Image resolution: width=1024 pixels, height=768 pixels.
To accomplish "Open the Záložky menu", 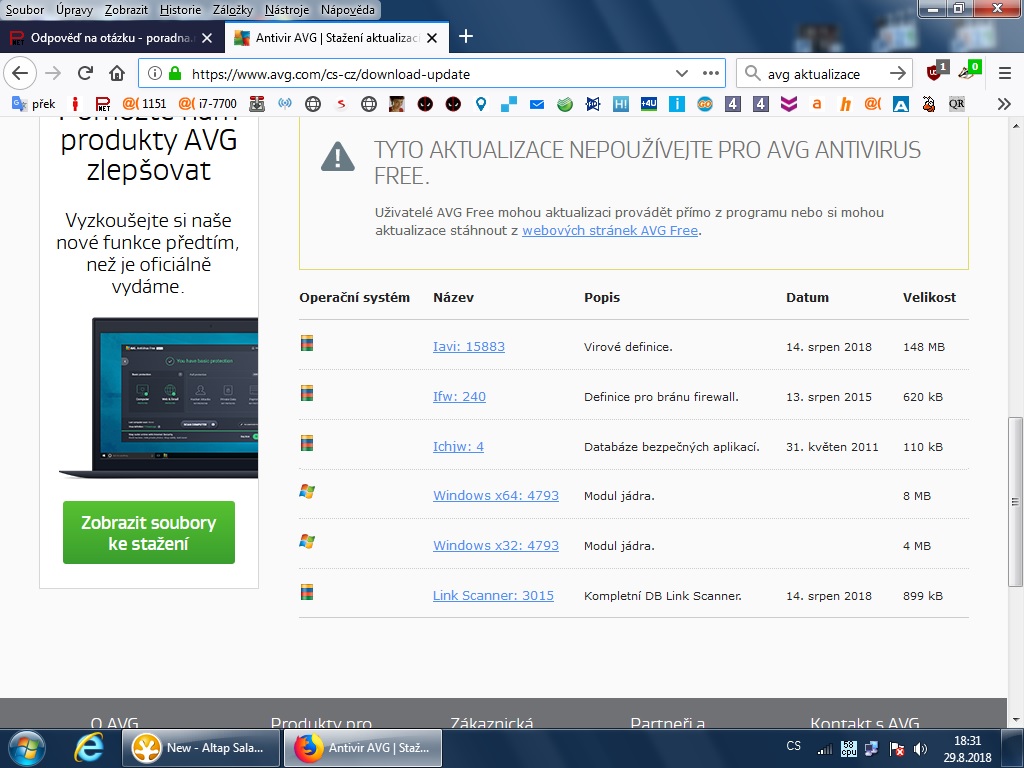I will coord(232,10).
